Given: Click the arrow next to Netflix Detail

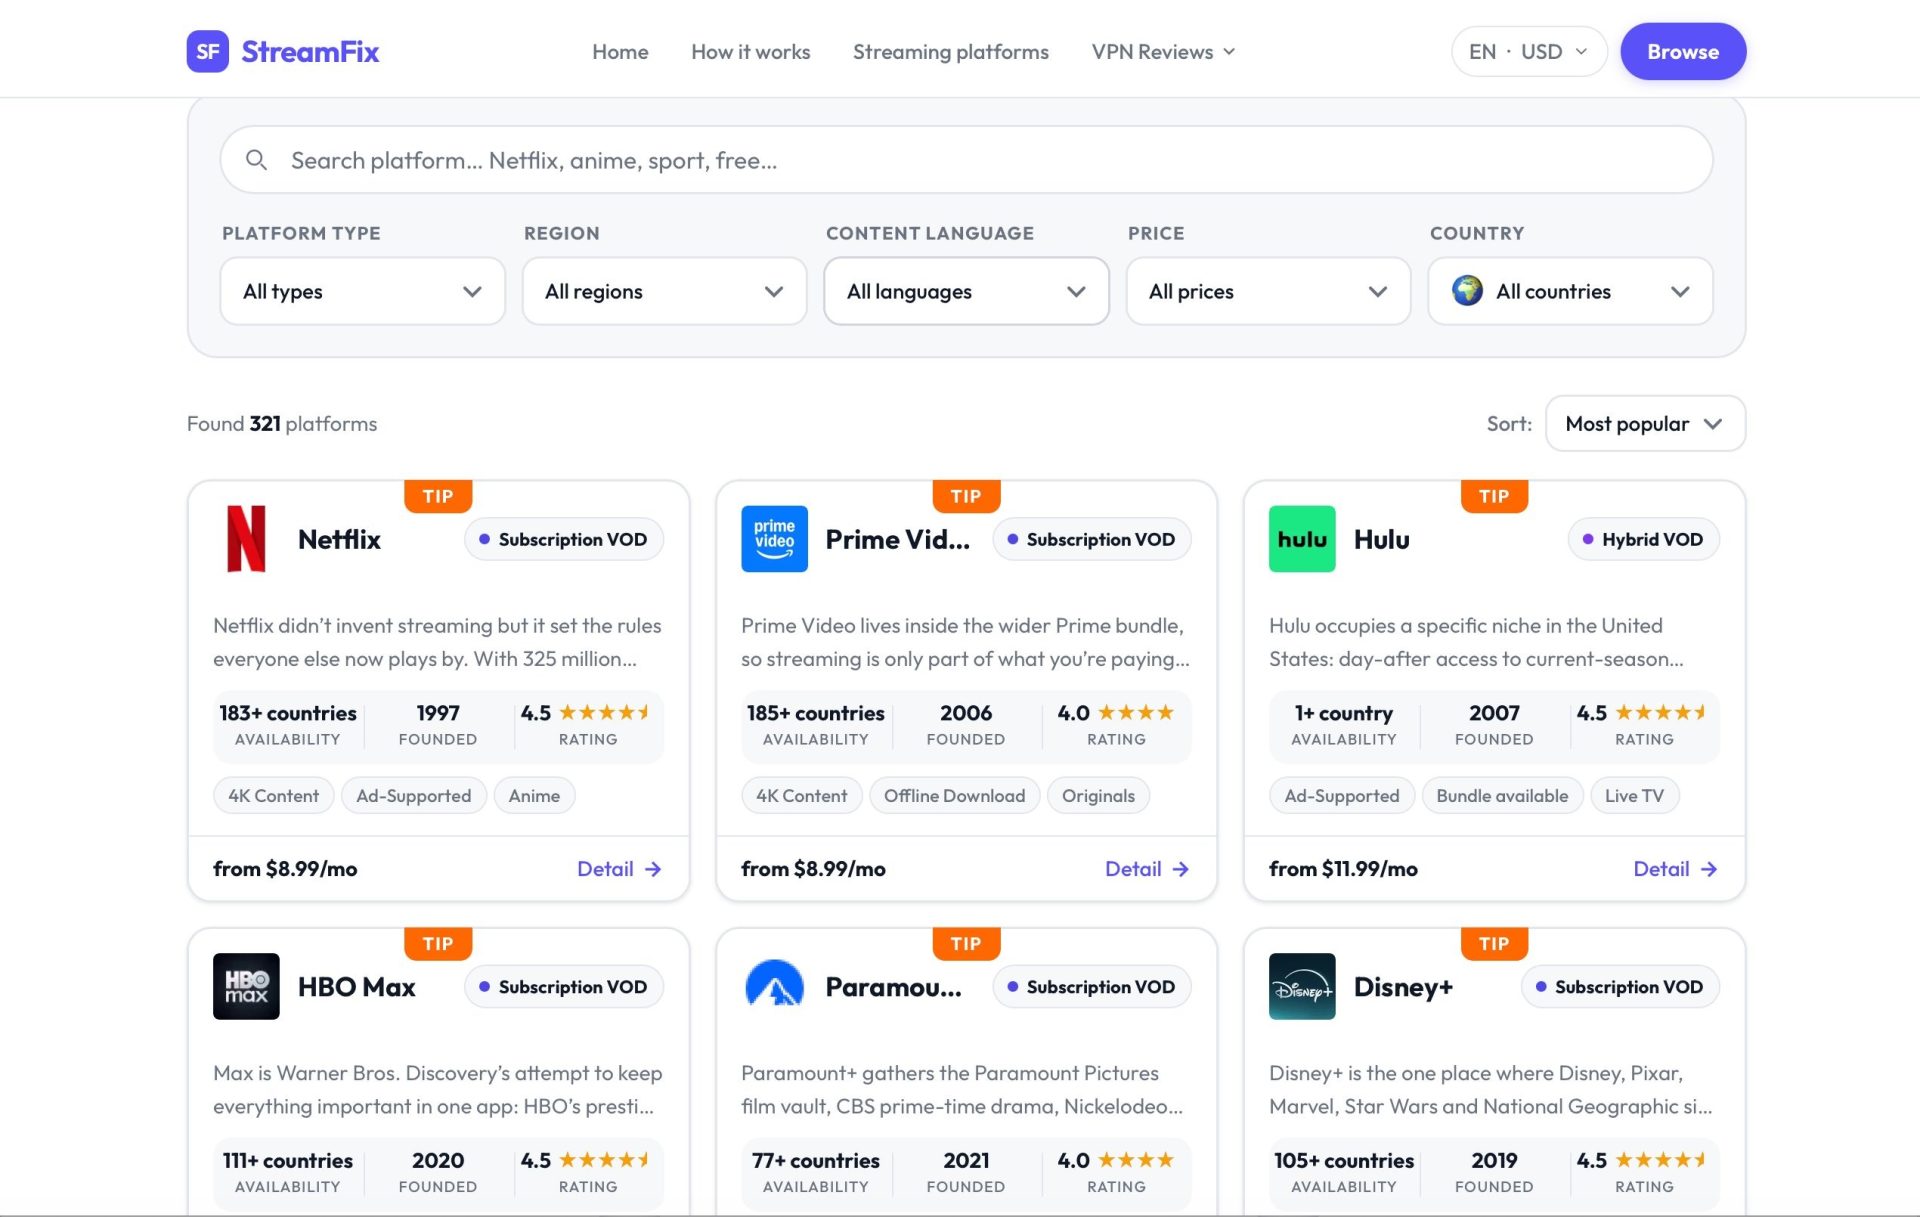Looking at the screenshot, I should pyautogui.click(x=653, y=869).
